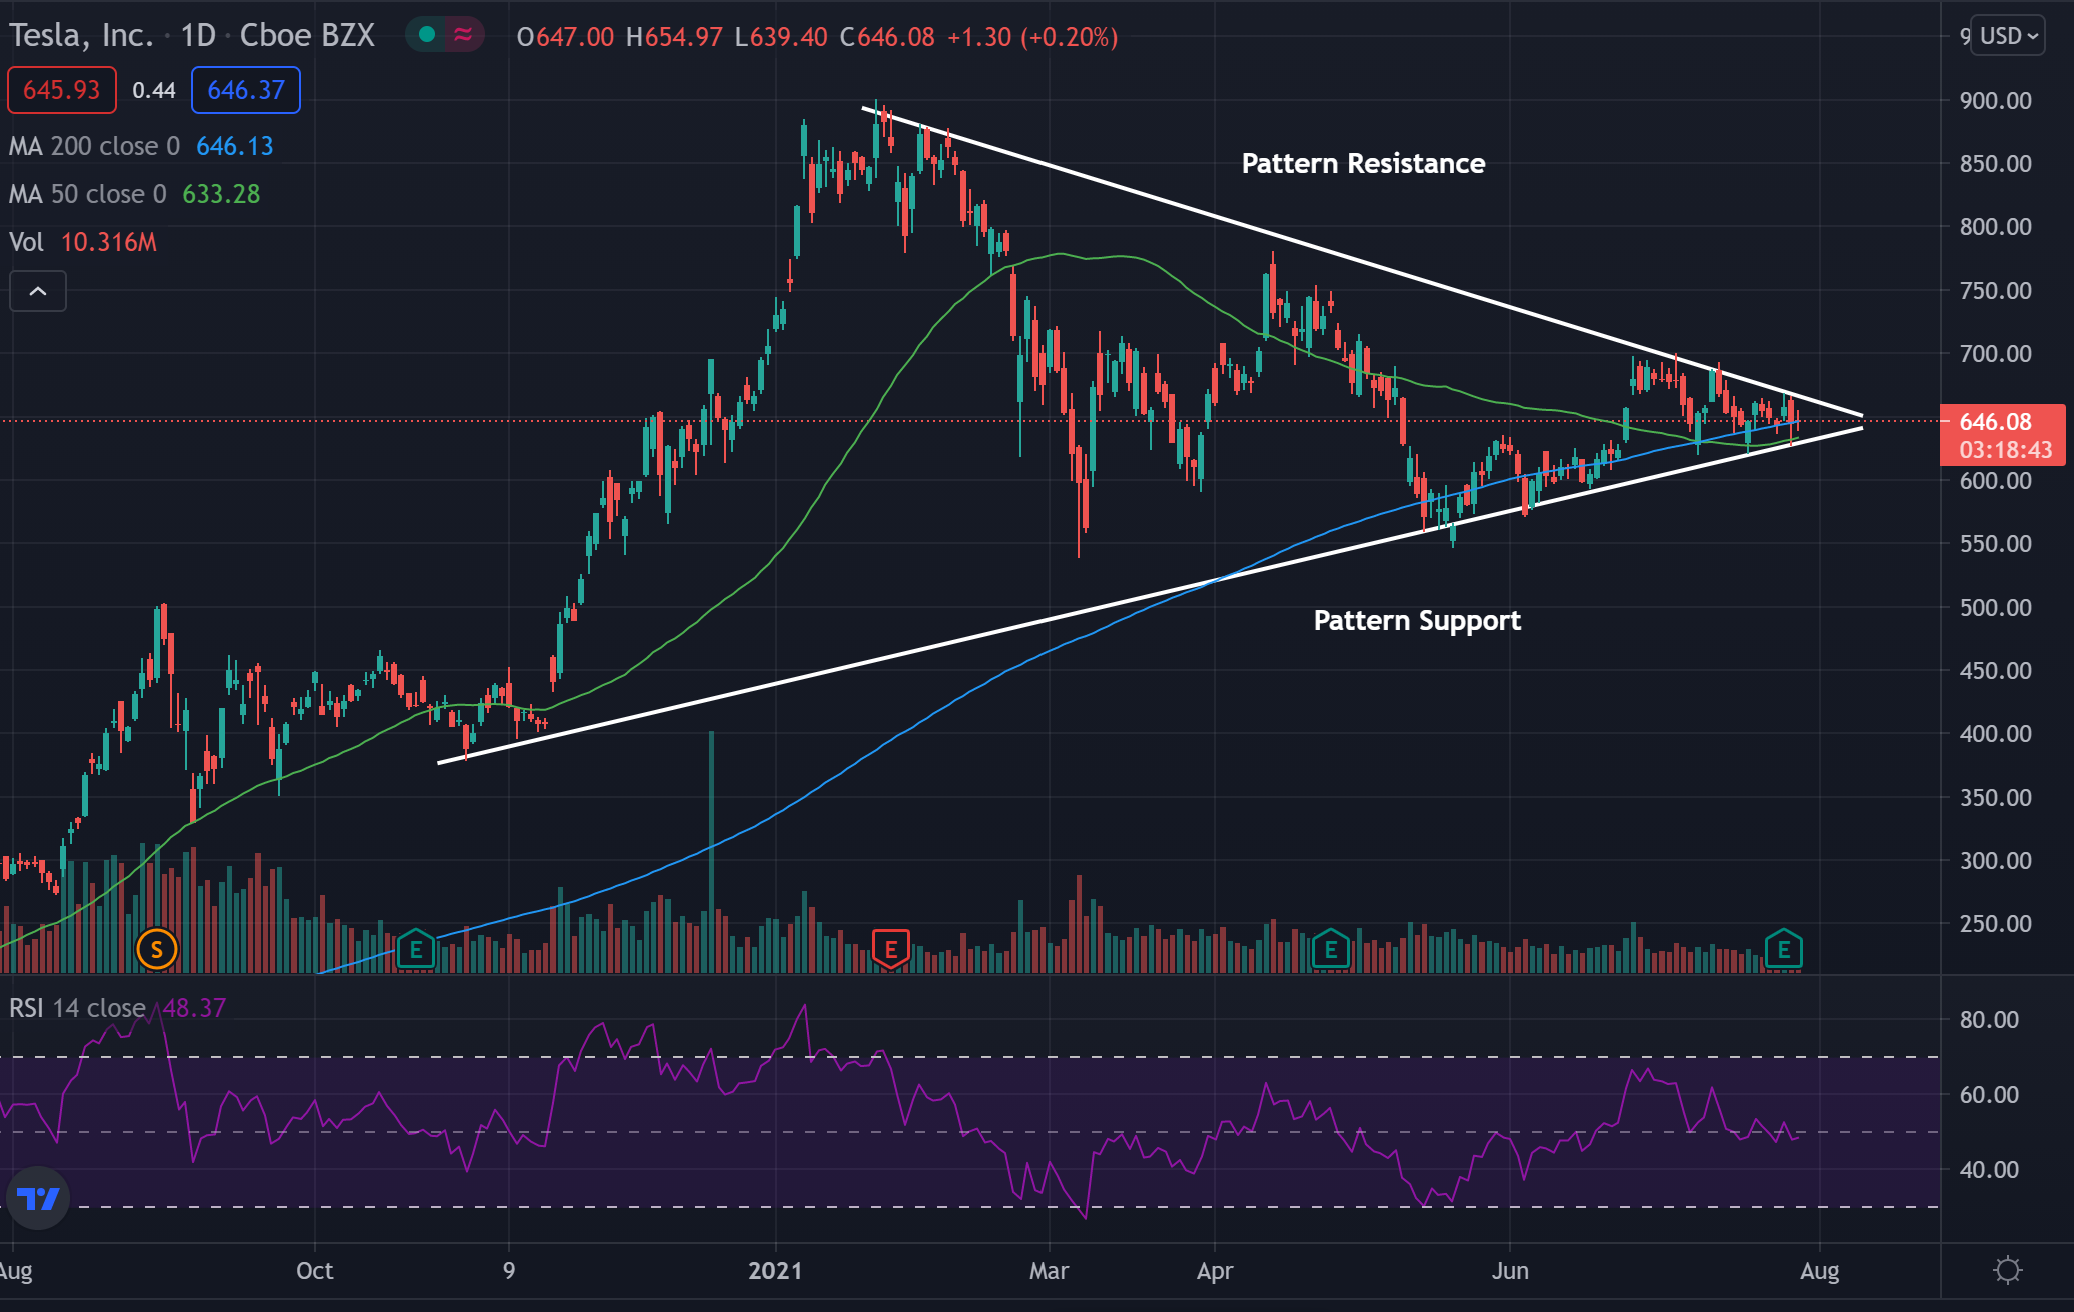This screenshot has width=2074, height=1312.
Task: Click the 500.00 price axis label
Action: [x=1995, y=607]
